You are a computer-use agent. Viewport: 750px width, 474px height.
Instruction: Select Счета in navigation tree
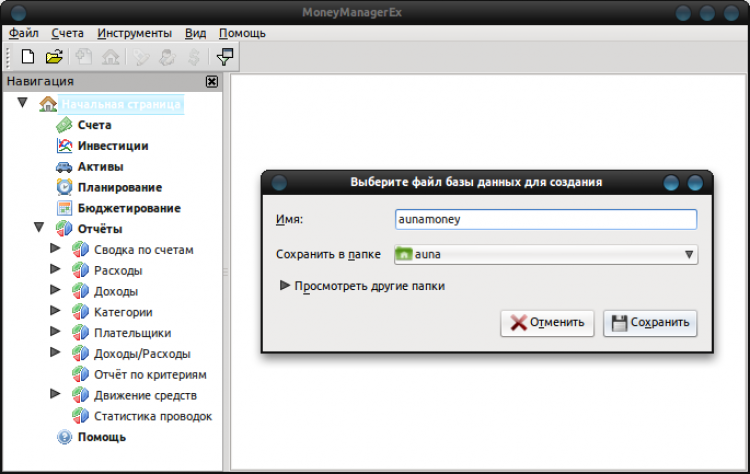pyautogui.click(x=95, y=125)
